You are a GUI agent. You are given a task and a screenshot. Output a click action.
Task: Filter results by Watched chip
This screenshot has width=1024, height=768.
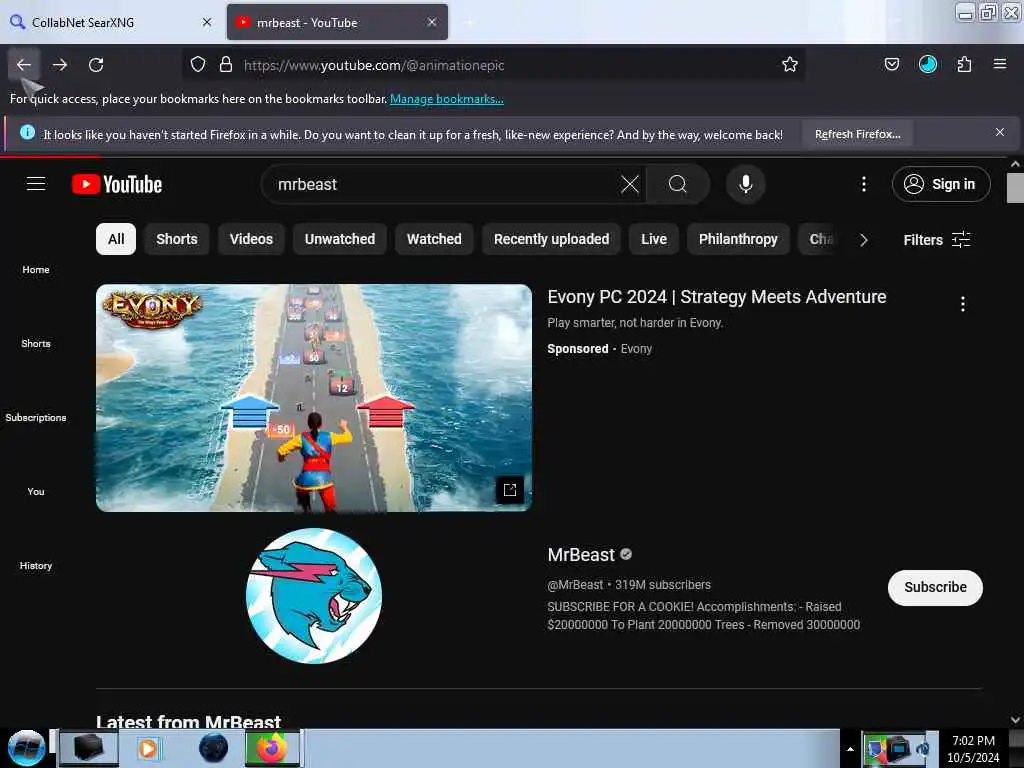[434, 239]
